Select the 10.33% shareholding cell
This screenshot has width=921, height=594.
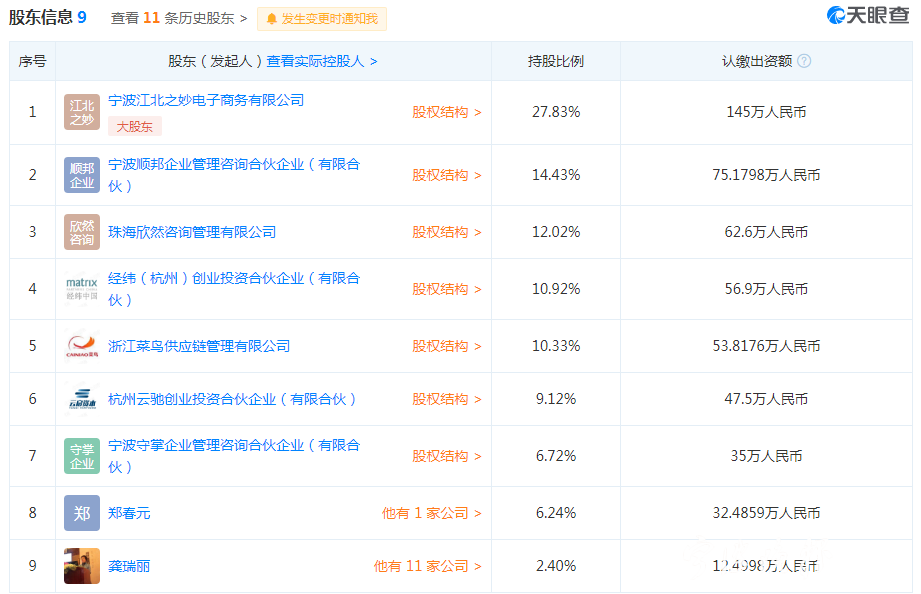(556, 346)
